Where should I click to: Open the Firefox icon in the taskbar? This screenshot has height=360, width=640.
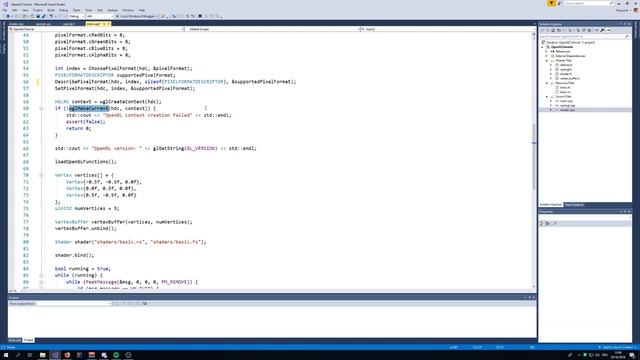tap(67, 355)
